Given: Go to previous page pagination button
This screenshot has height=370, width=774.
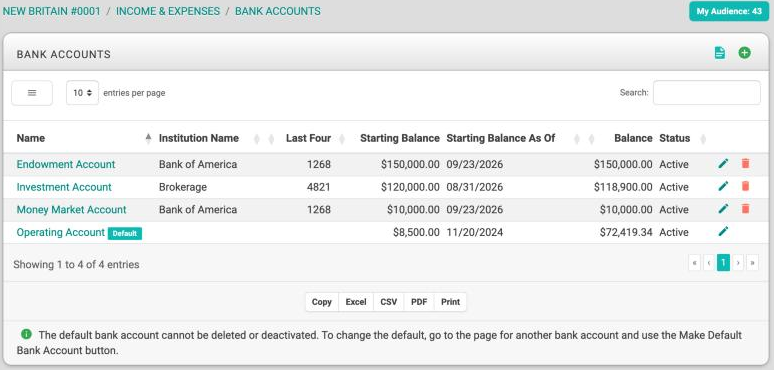Looking at the screenshot, I should tap(709, 263).
